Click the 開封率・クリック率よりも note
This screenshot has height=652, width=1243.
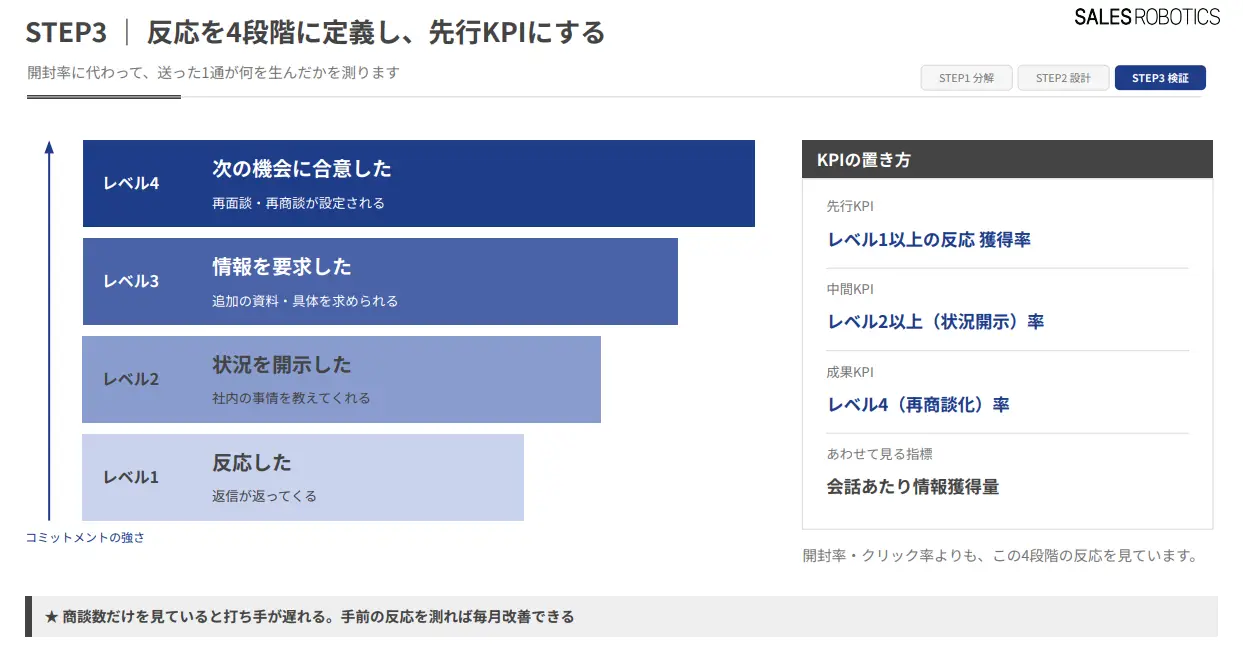[1000, 556]
